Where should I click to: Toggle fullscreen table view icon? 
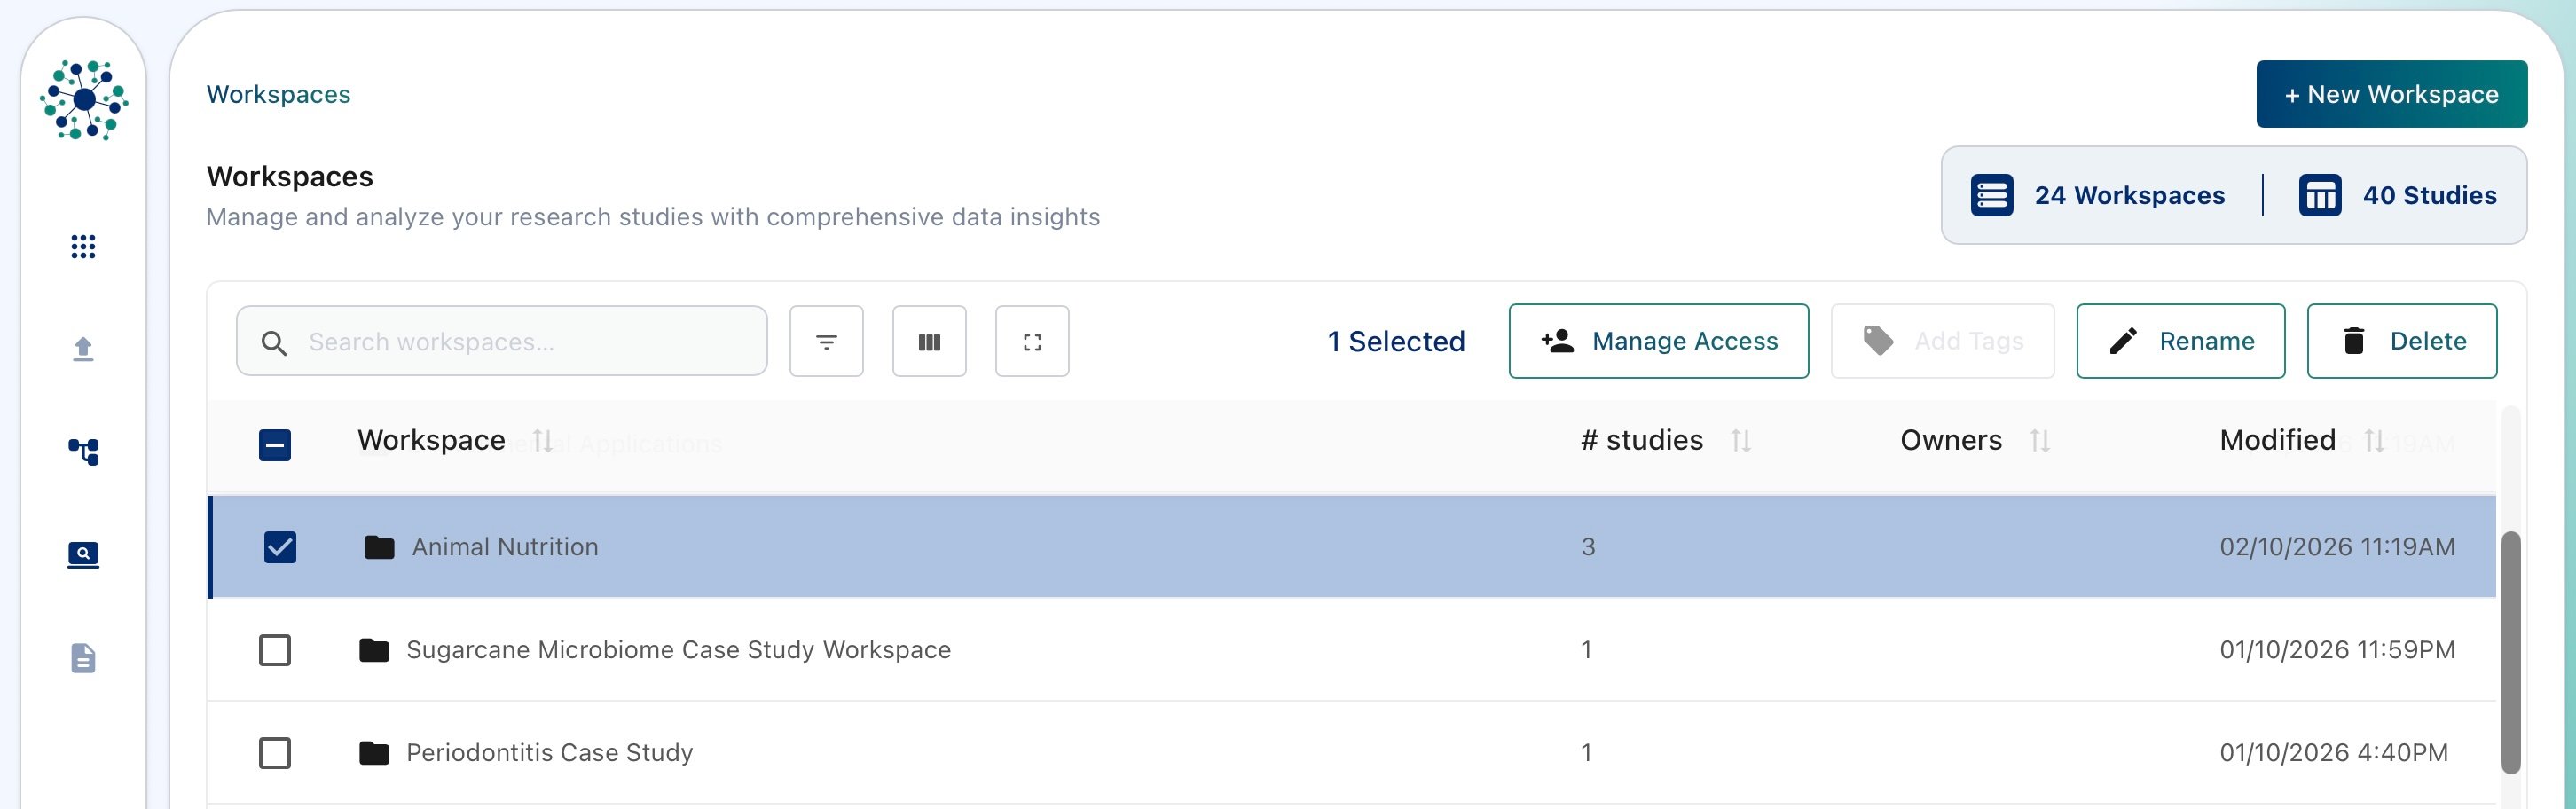tap(1032, 342)
